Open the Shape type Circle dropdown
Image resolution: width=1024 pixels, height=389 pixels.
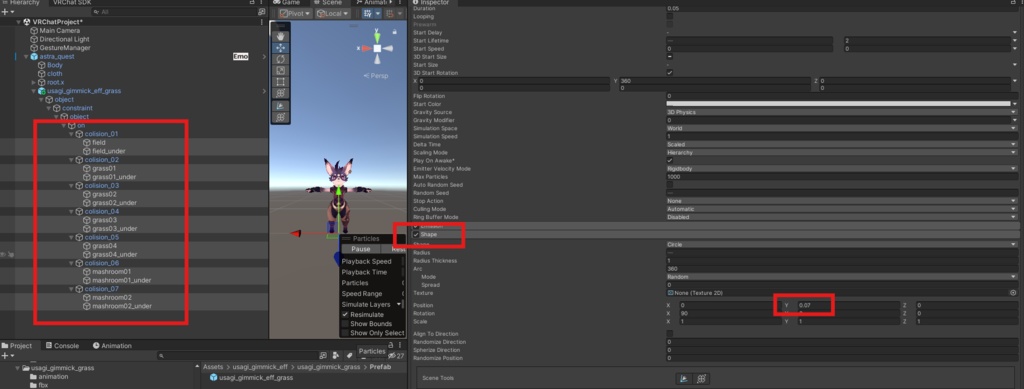pos(841,244)
